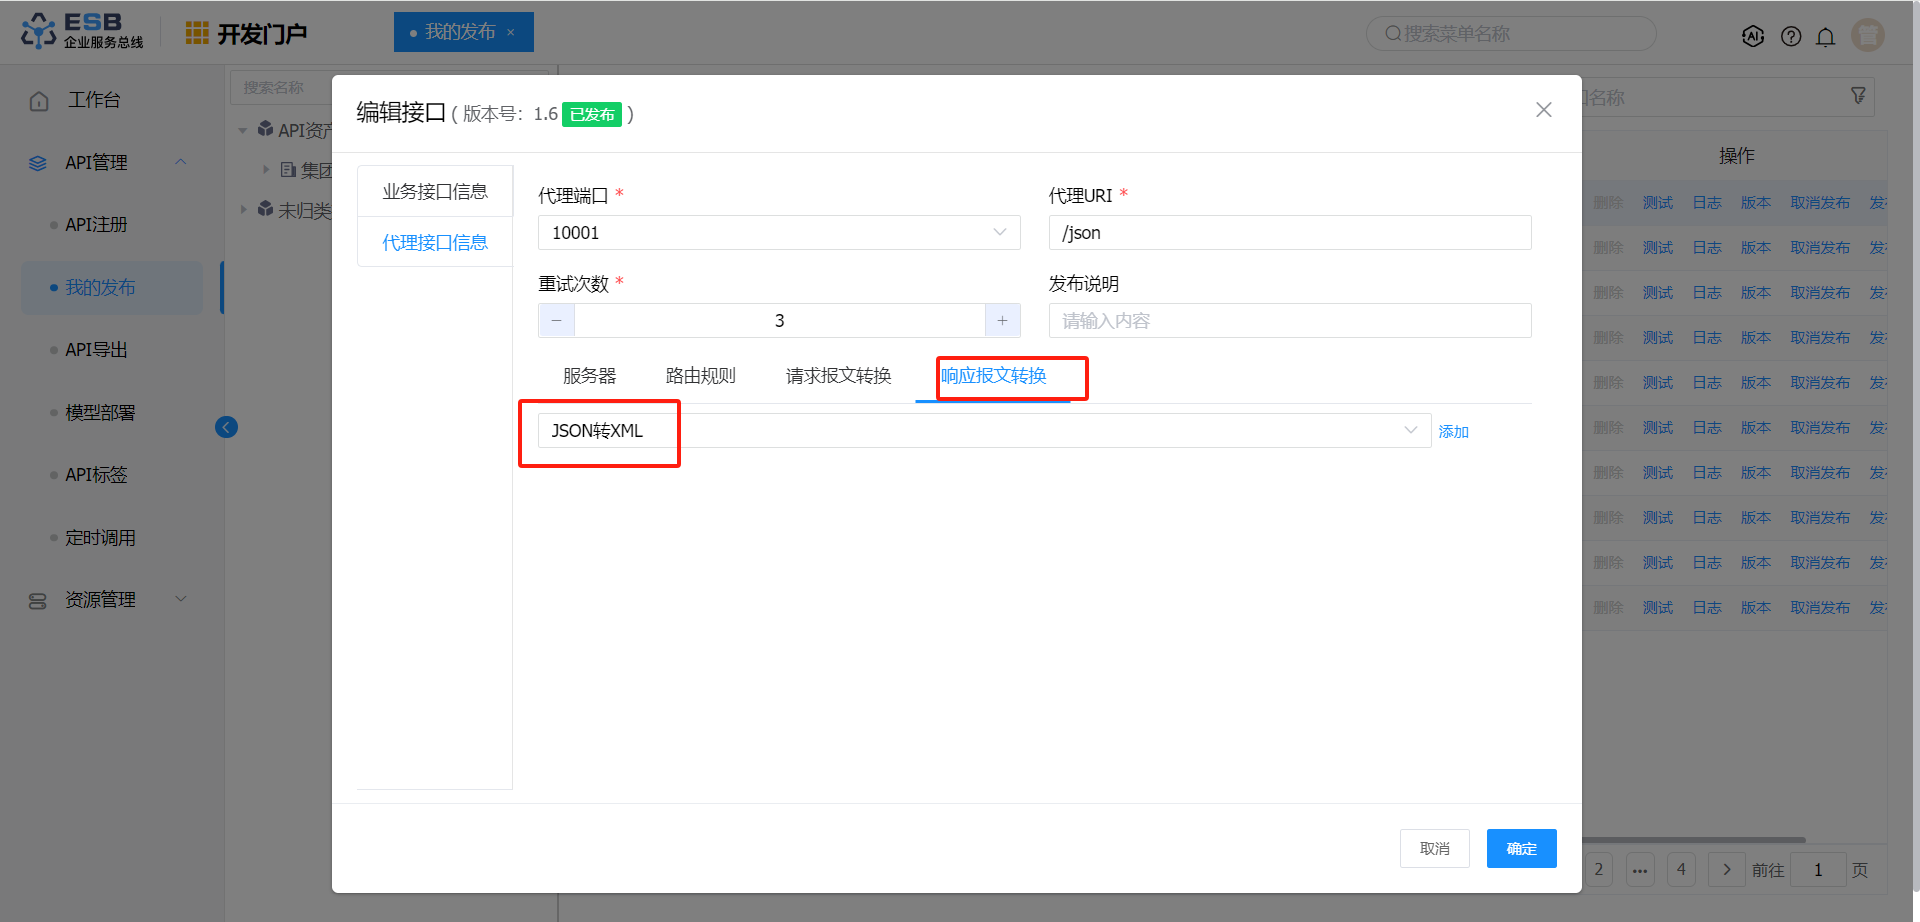Open the help question mark icon

pyautogui.click(x=1791, y=36)
